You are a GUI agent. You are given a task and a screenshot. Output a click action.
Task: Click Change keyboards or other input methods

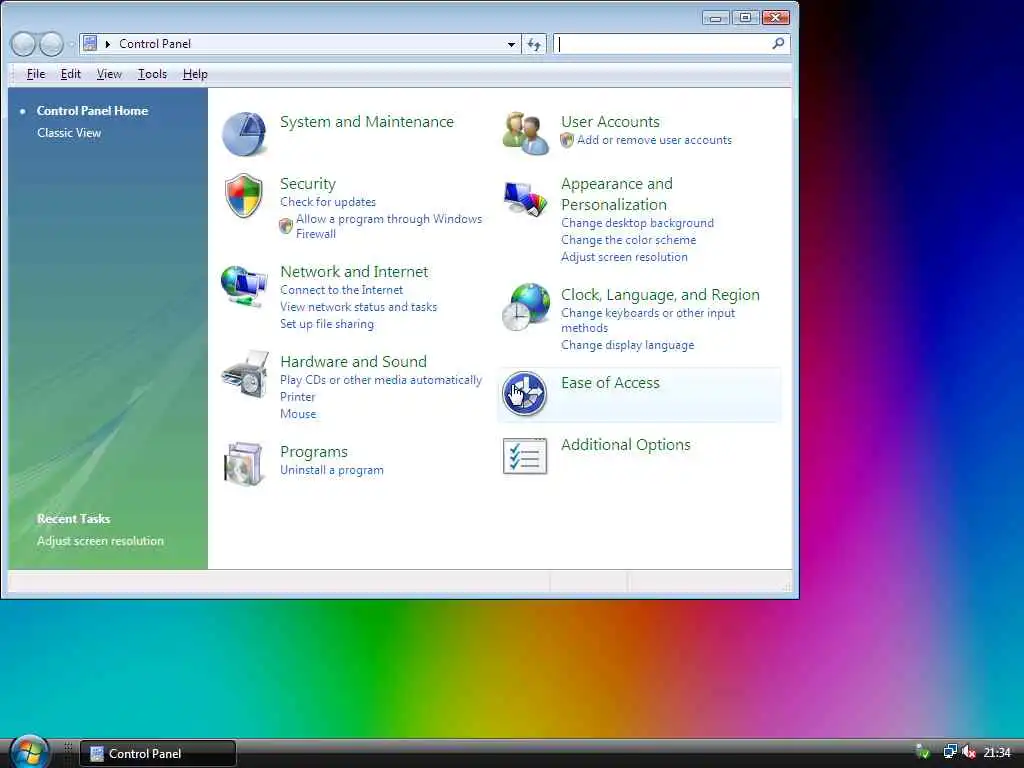(x=648, y=320)
